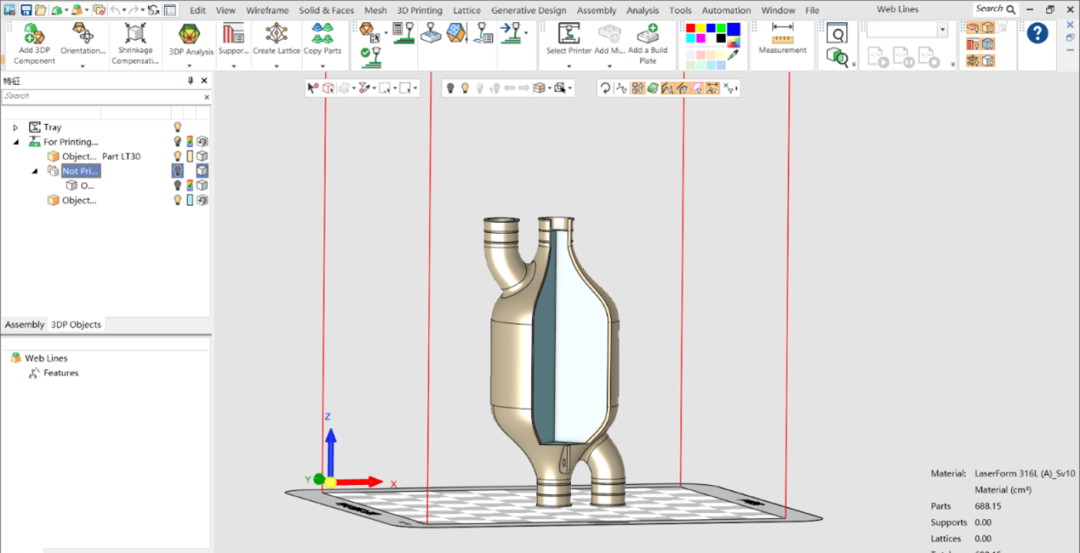Collapse the For Printing tree node
The width and height of the screenshot is (1080, 553).
tap(15, 142)
